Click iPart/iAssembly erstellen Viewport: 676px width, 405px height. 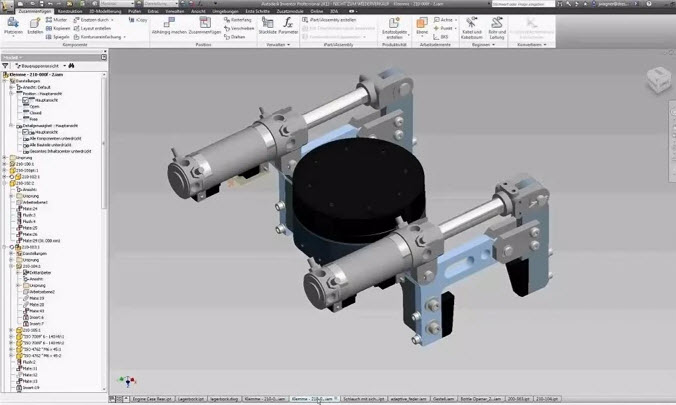[329, 20]
